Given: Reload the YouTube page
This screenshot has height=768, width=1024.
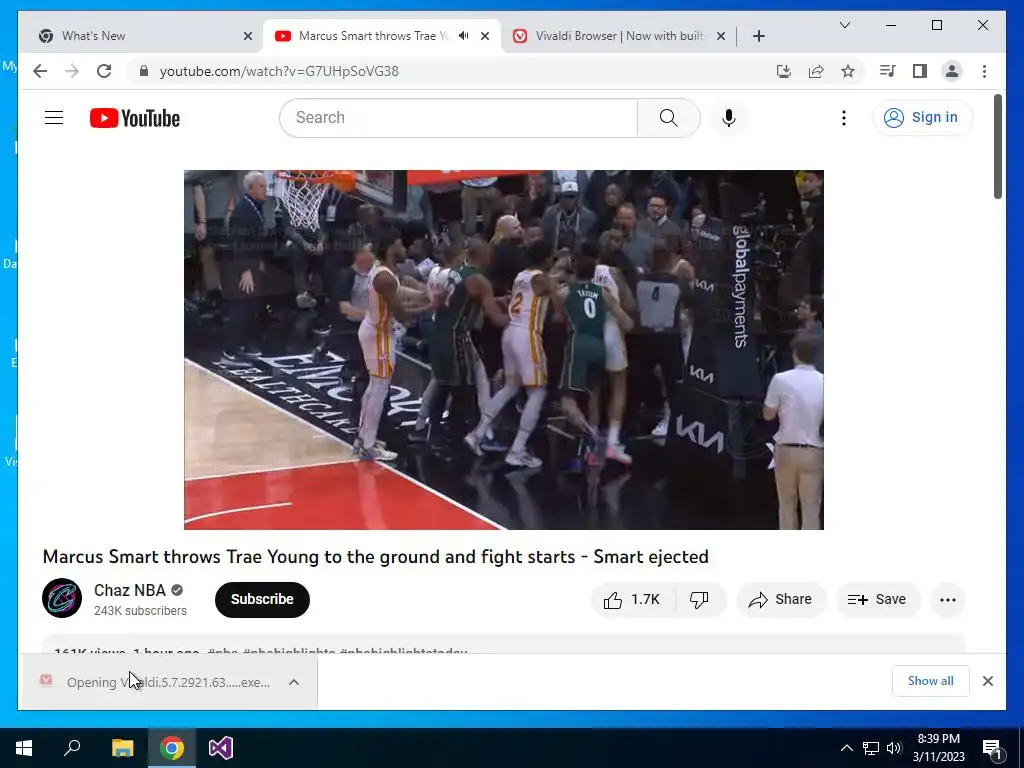Looking at the screenshot, I should 104,71.
